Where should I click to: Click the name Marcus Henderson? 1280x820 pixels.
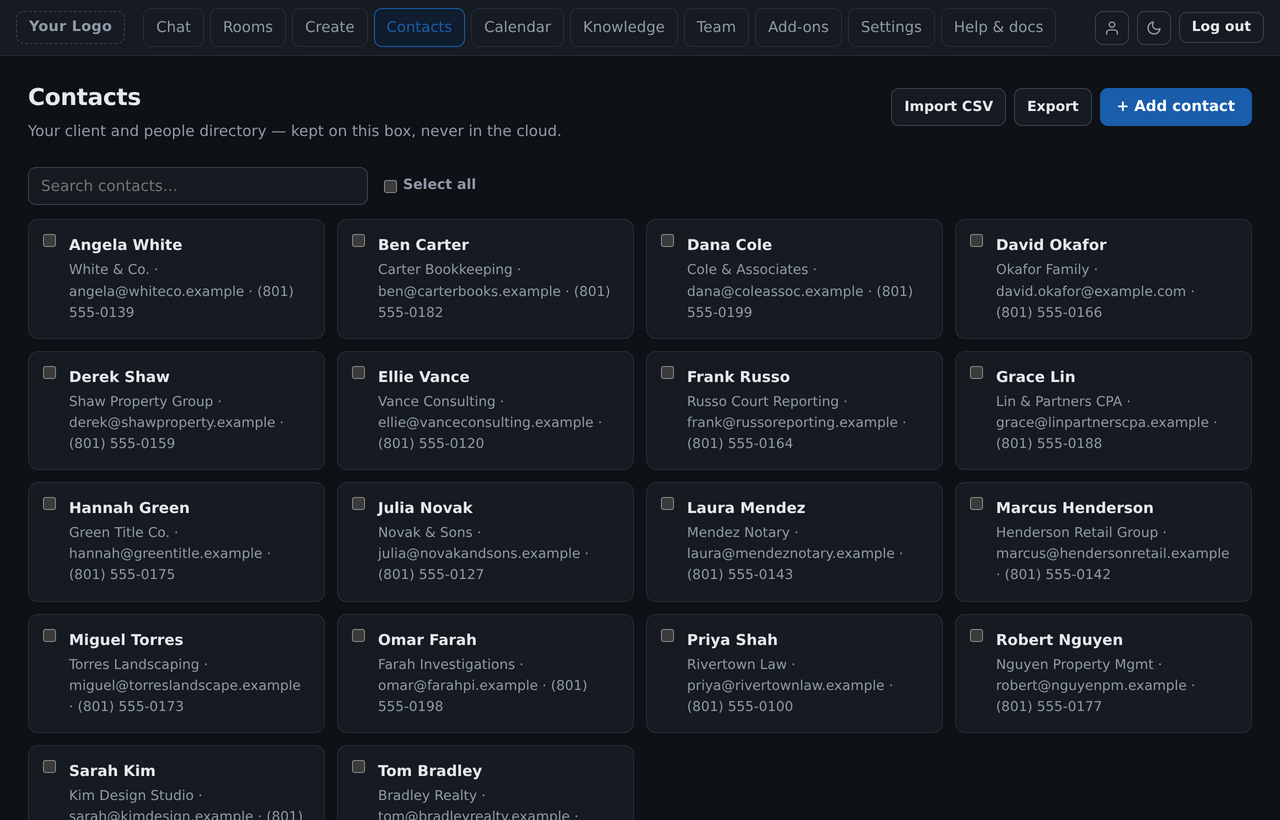(1074, 508)
